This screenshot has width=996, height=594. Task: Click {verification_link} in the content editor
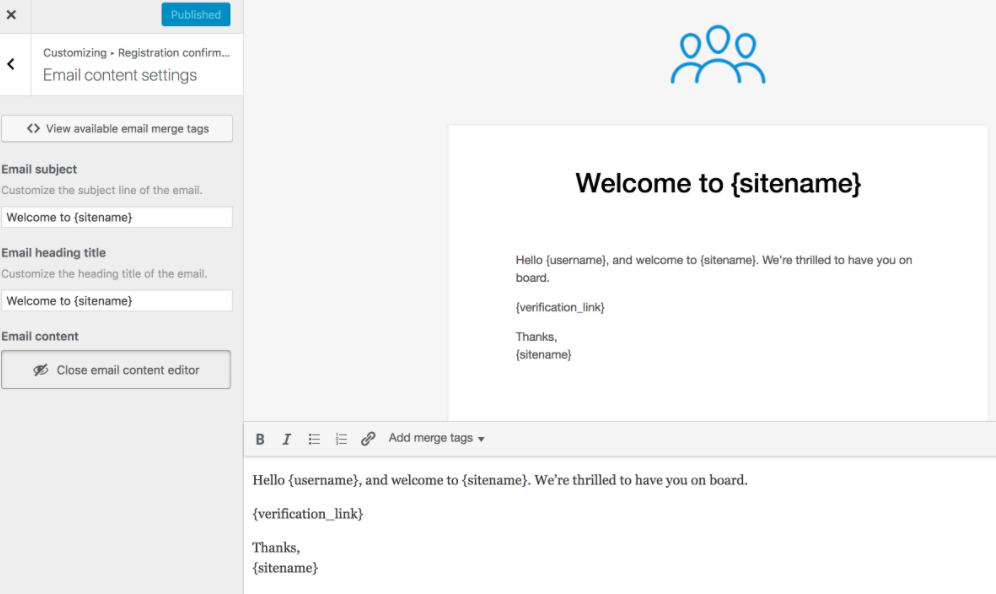pos(307,513)
